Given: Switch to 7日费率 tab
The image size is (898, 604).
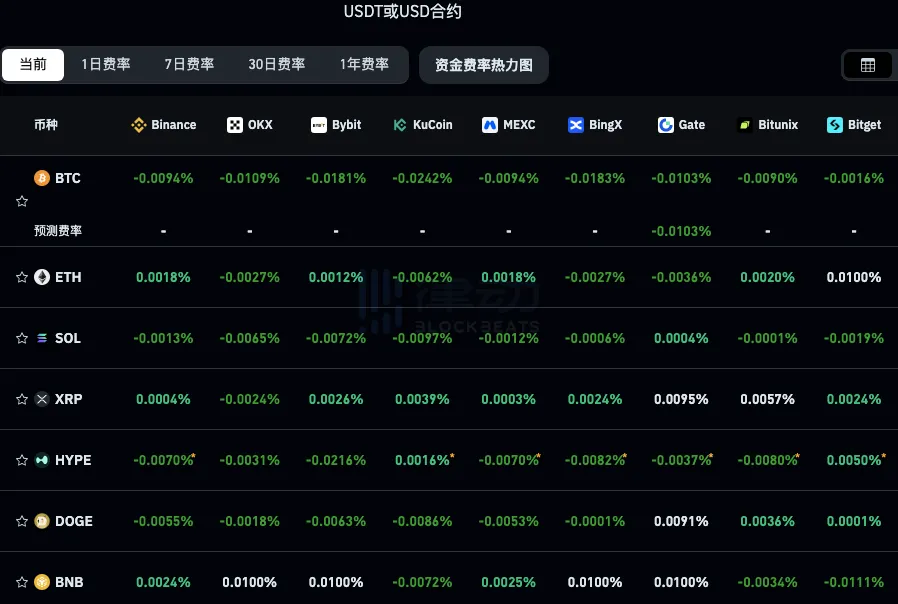Looking at the screenshot, I should 189,65.
